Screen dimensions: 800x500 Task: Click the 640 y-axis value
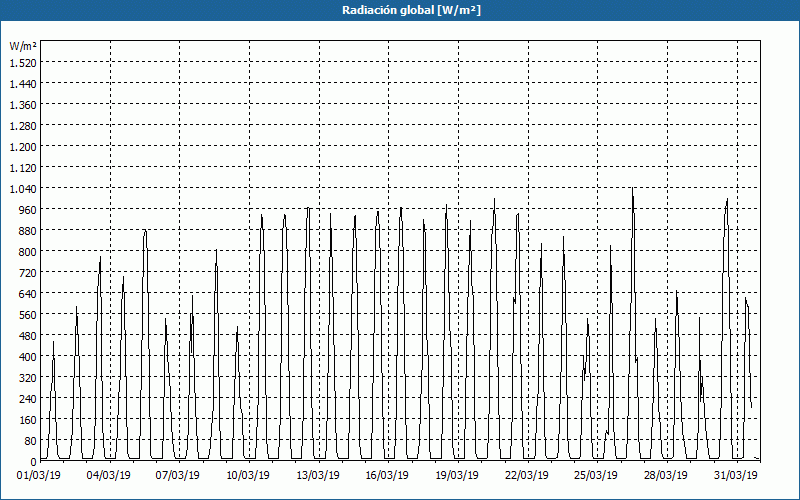[28, 294]
